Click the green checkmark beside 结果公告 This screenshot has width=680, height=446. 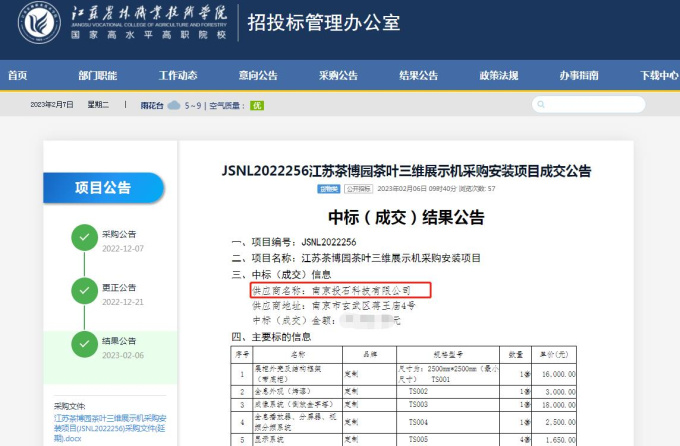click(84, 345)
